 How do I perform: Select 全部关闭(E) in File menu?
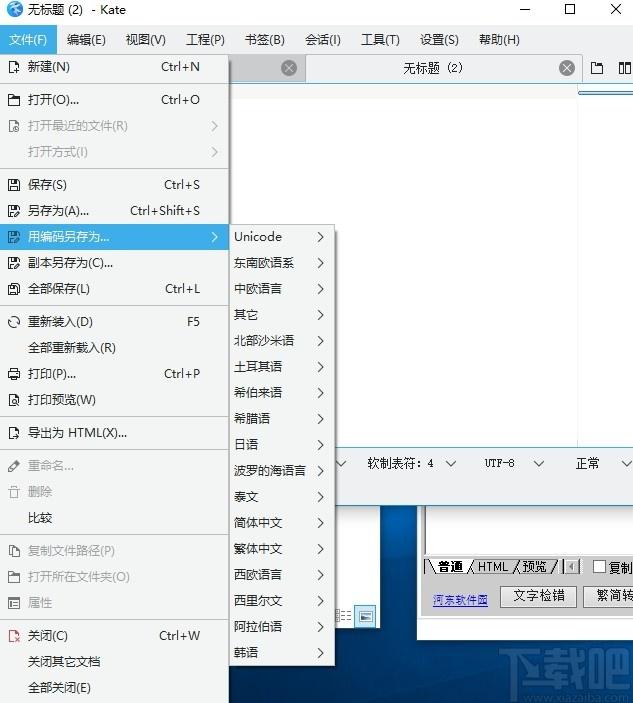click(x=114, y=688)
